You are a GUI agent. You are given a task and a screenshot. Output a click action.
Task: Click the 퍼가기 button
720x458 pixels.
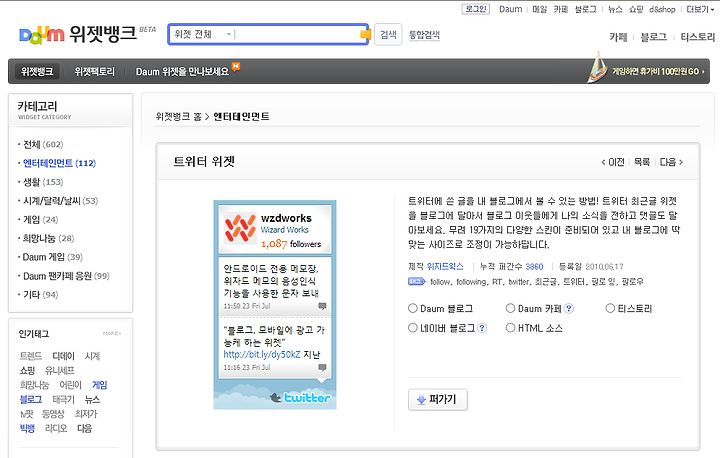438,400
